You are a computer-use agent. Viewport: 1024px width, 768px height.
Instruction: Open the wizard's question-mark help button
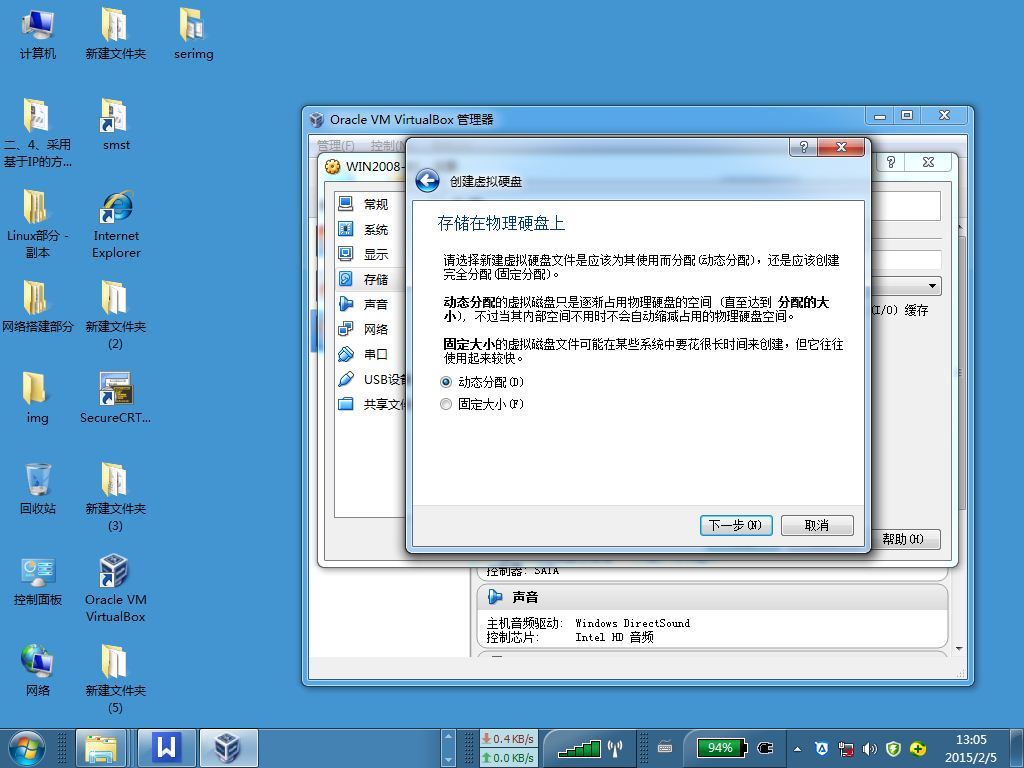[x=803, y=147]
